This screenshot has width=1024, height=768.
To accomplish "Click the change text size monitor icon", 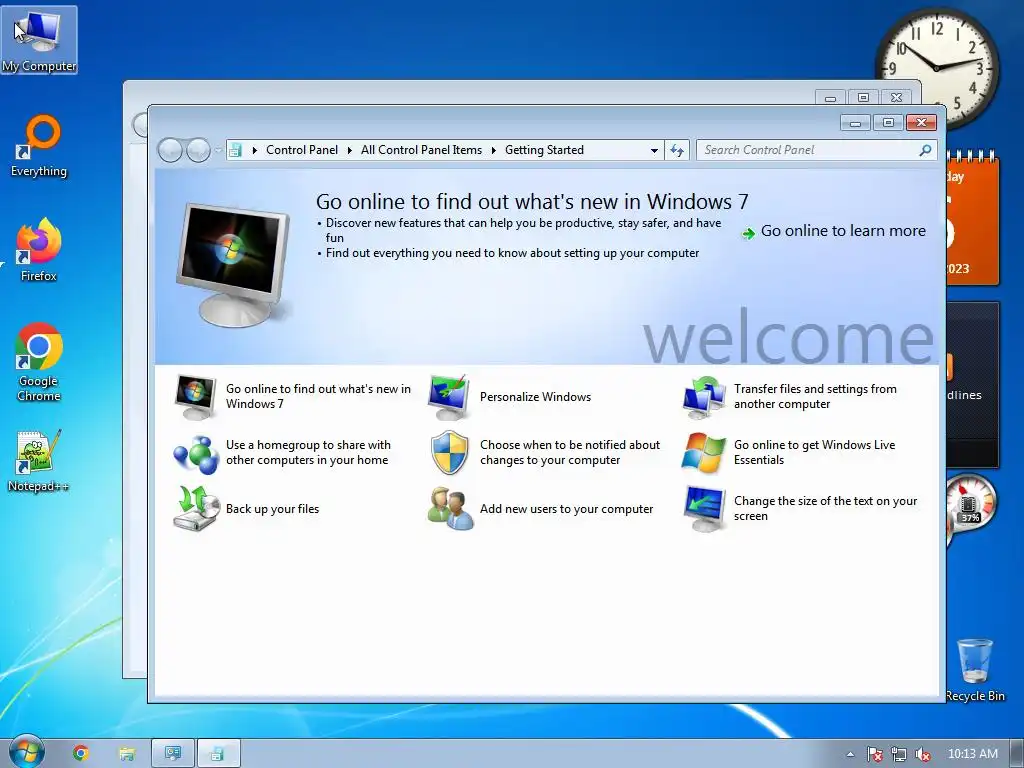I will point(704,509).
